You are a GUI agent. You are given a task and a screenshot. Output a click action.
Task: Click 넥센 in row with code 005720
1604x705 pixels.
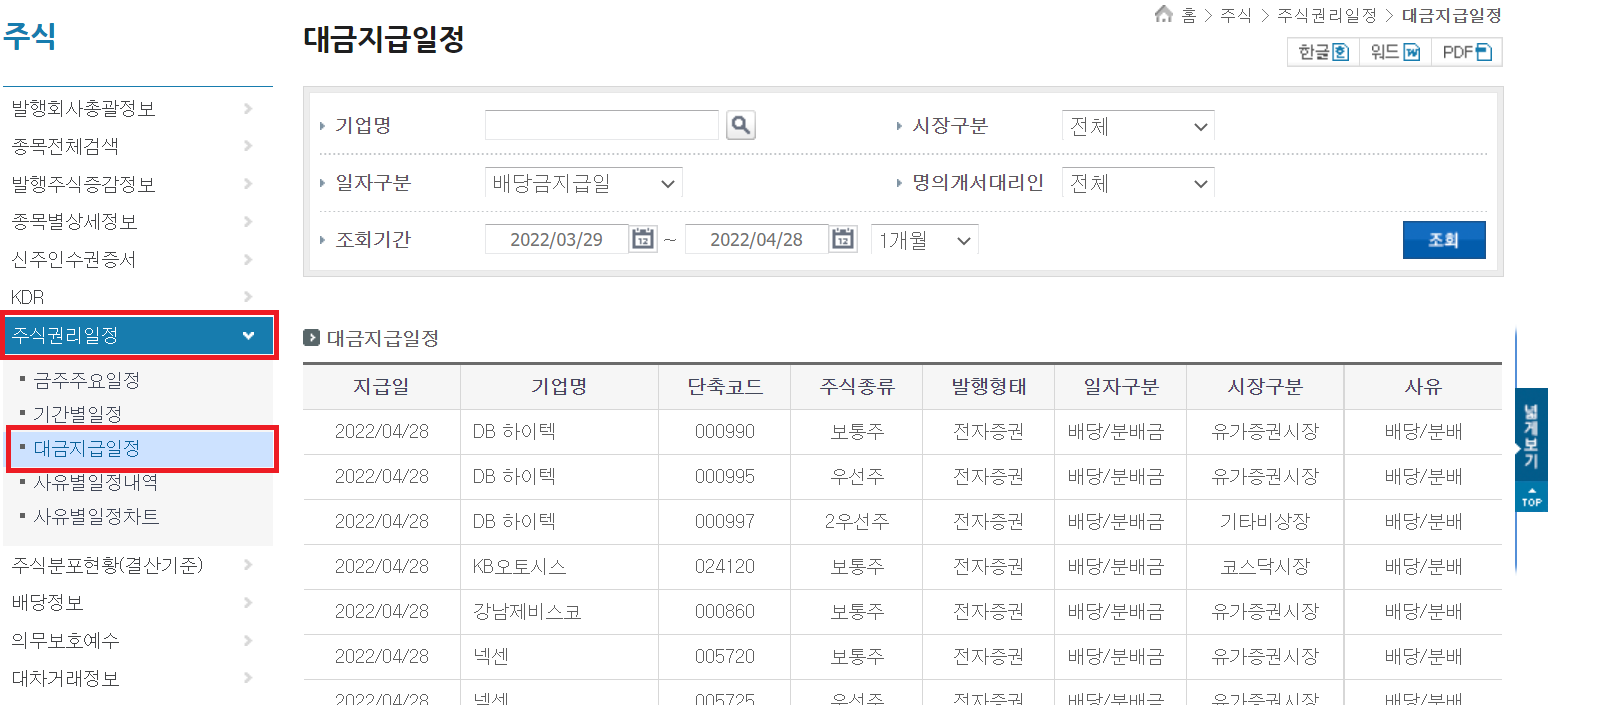pos(491,657)
